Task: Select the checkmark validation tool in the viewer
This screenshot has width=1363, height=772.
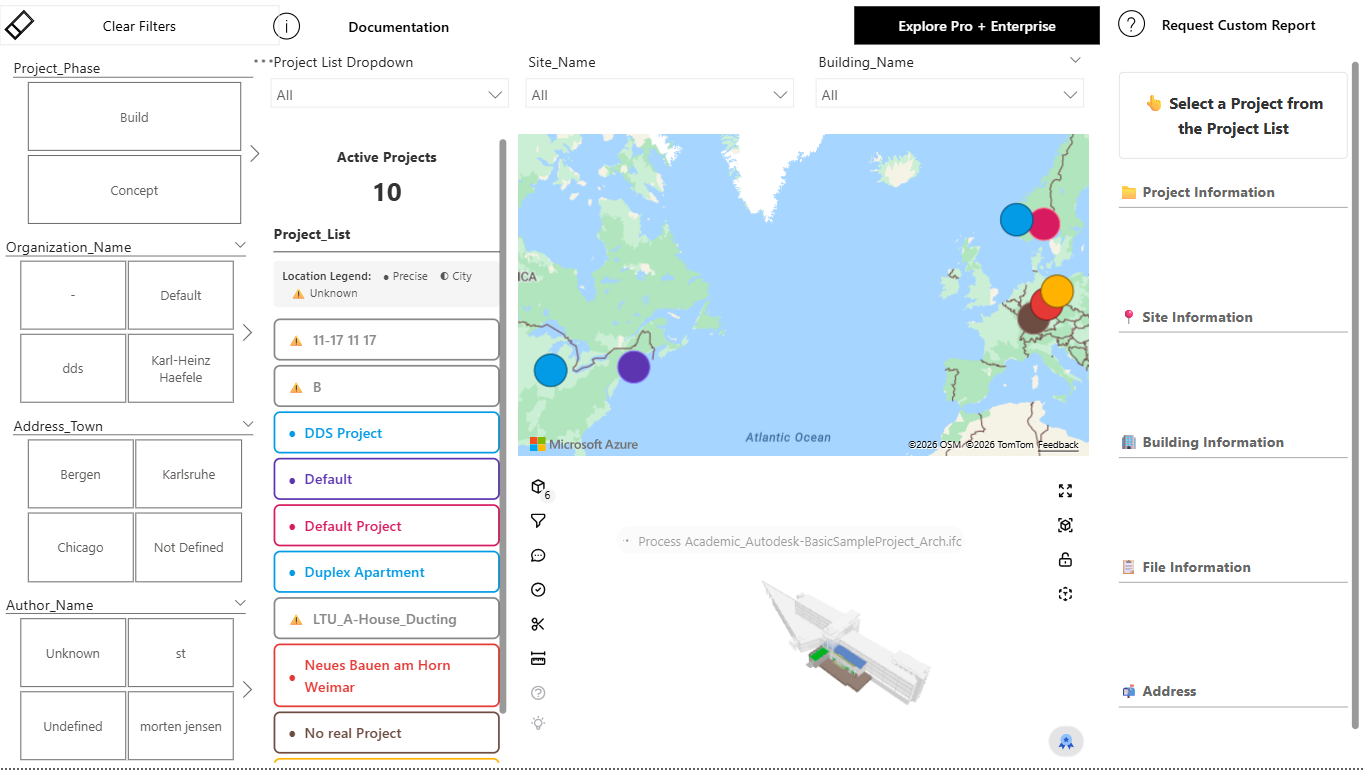Action: click(x=537, y=589)
